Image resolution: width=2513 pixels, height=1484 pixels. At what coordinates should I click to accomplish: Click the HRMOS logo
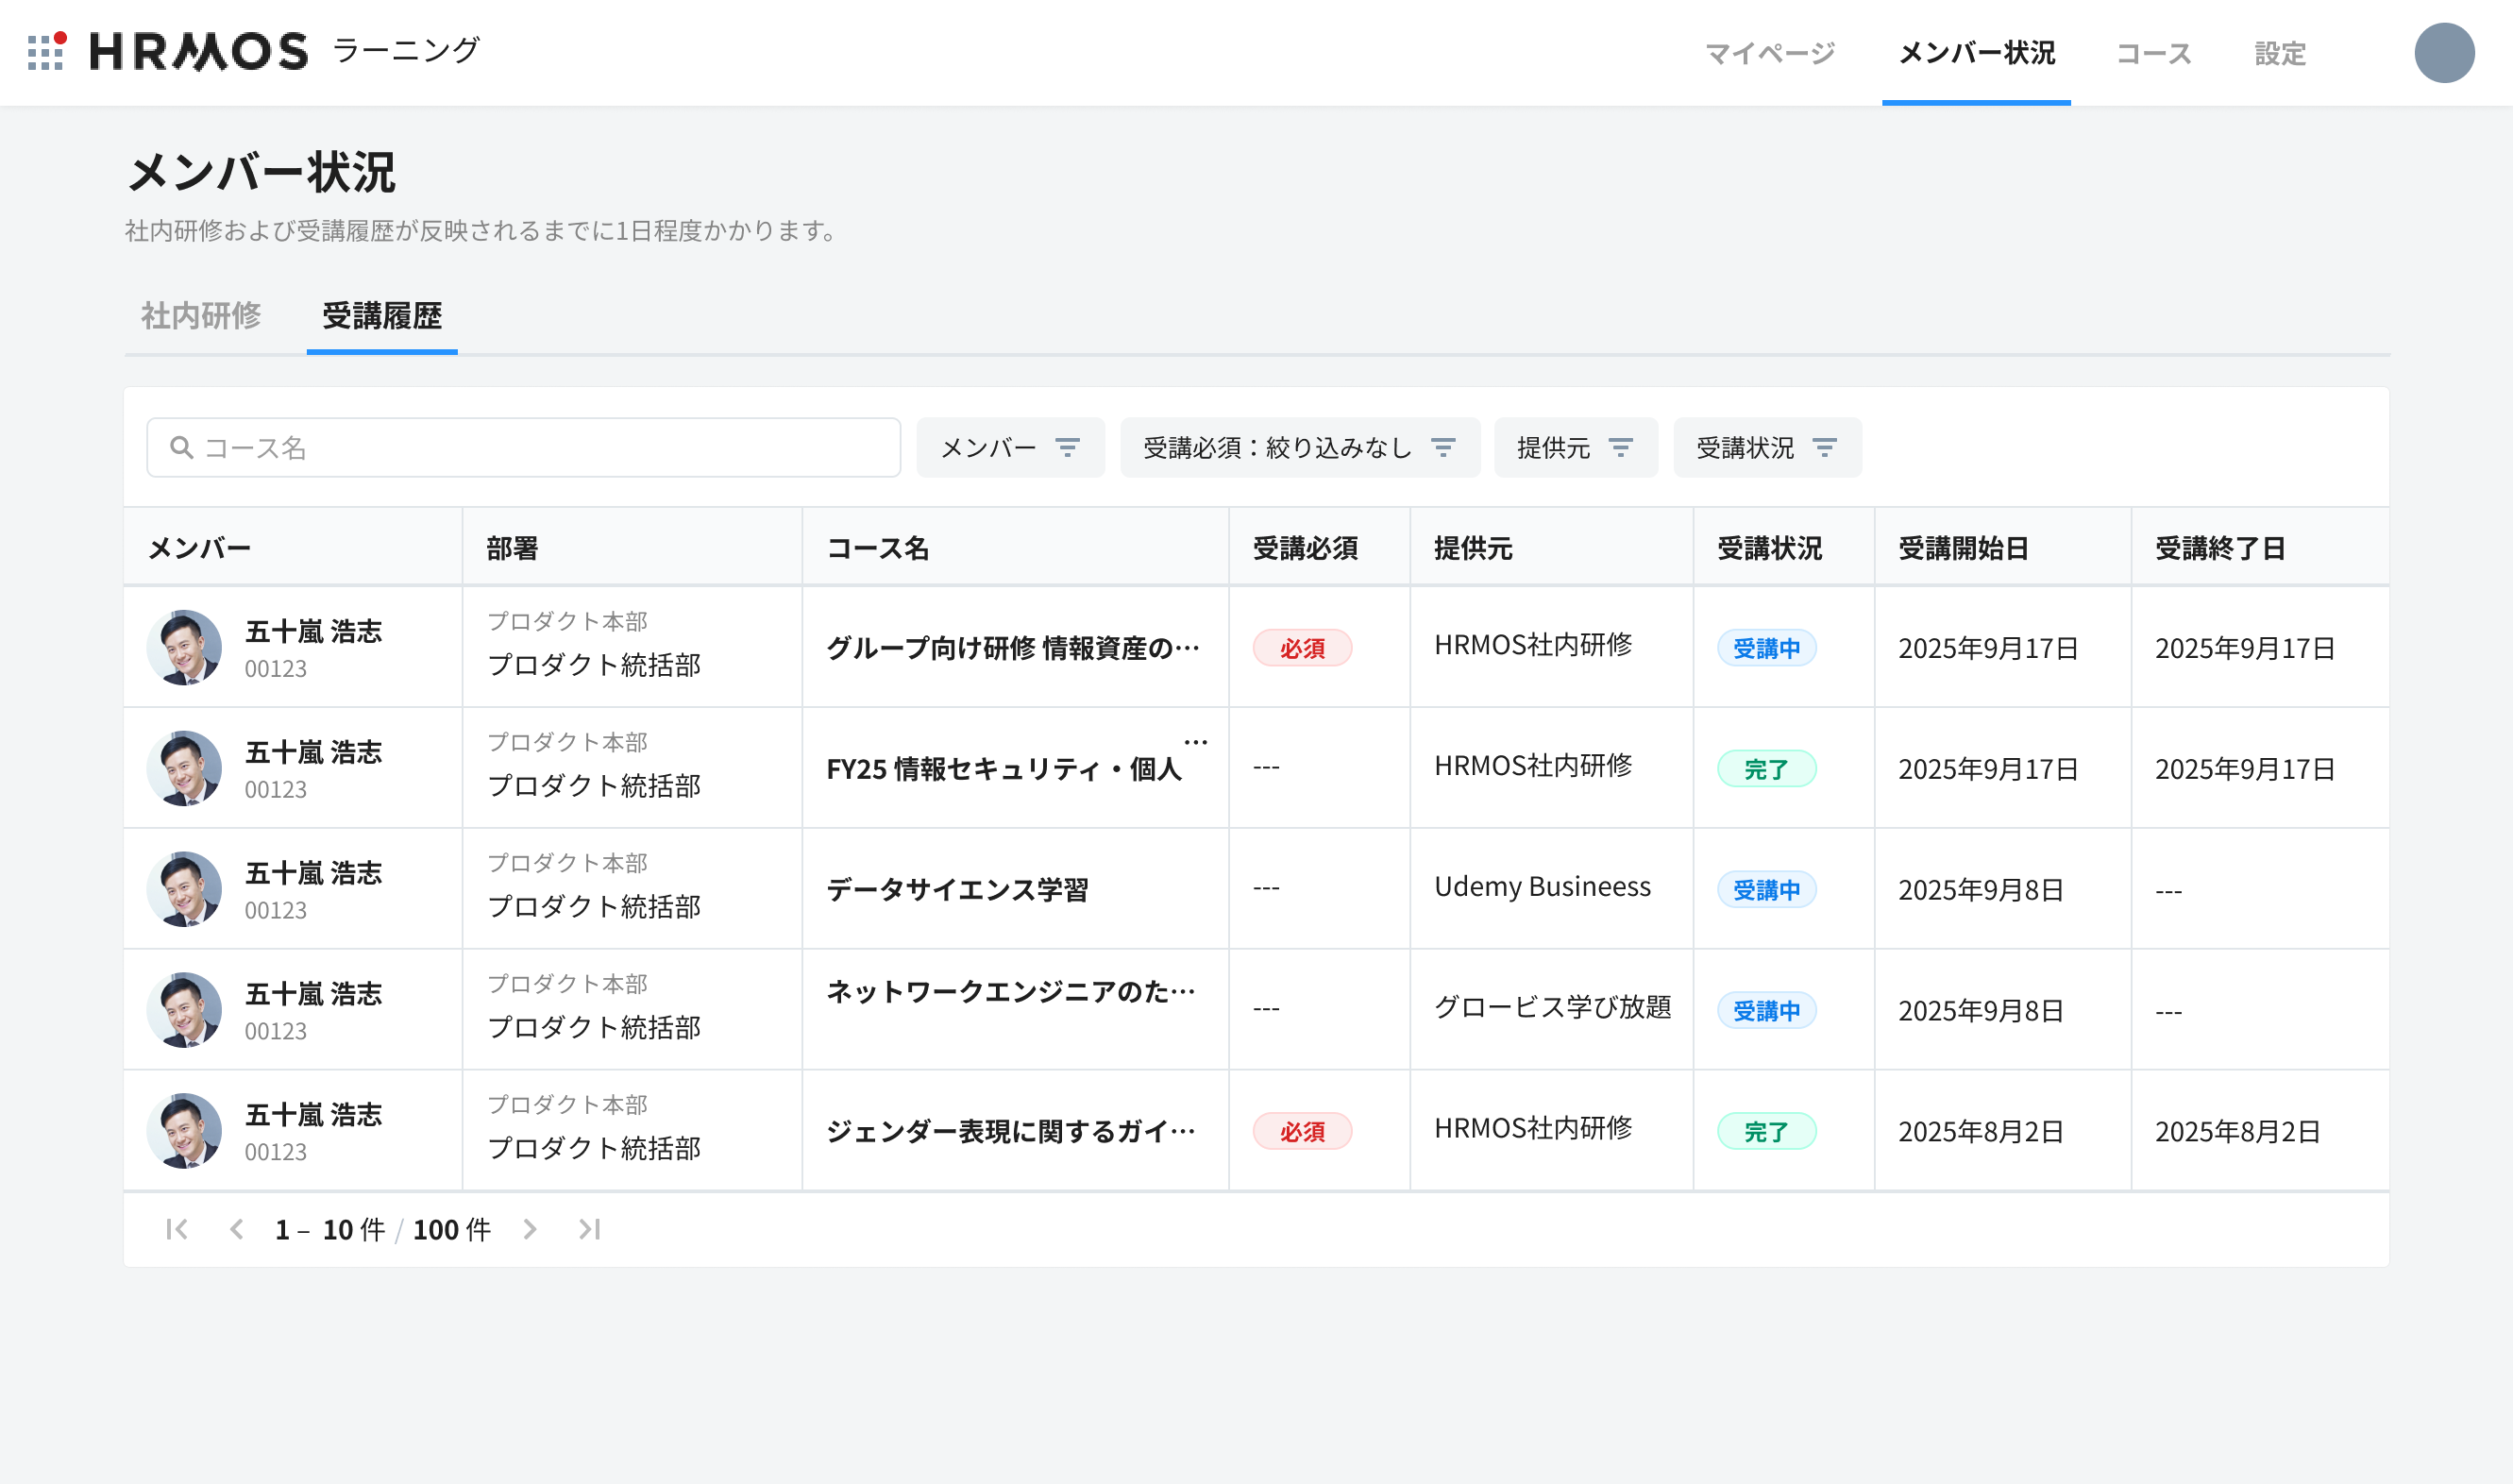click(199, 52)
